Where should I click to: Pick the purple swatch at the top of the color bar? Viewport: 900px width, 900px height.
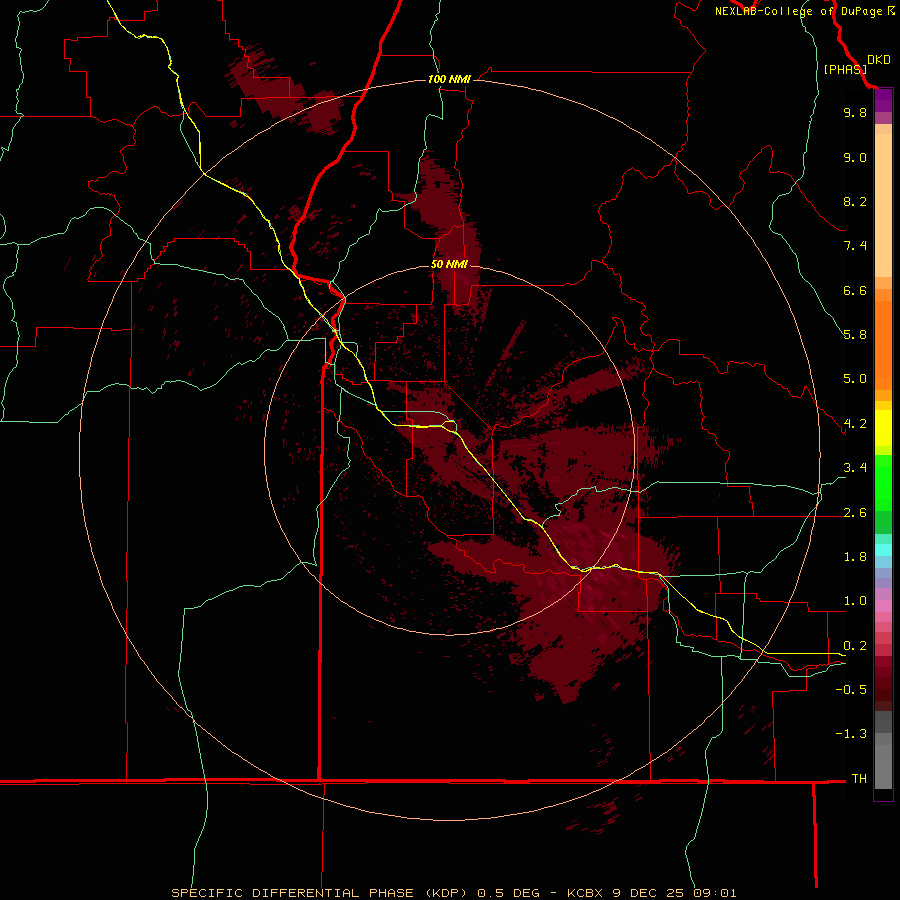pyautogui.click(x=883, y=100)
